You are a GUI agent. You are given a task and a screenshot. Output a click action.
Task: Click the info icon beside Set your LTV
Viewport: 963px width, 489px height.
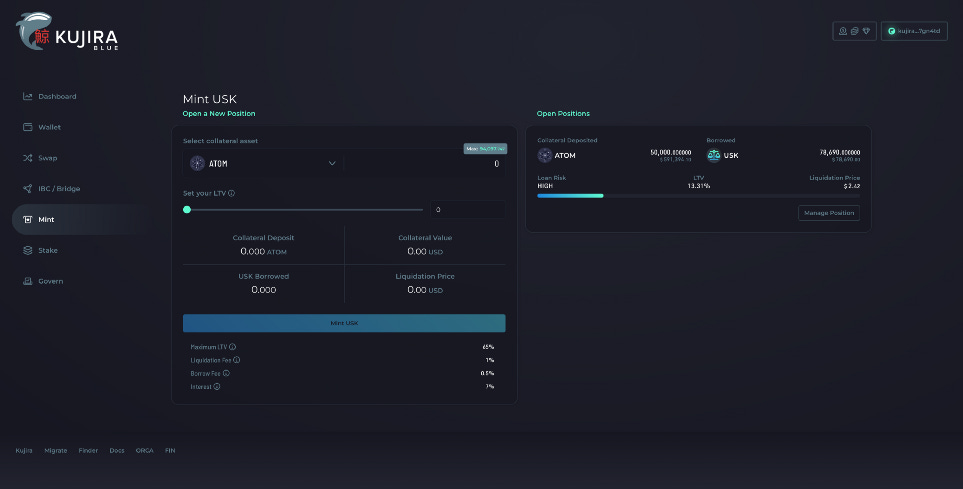[x=232, y=193]
